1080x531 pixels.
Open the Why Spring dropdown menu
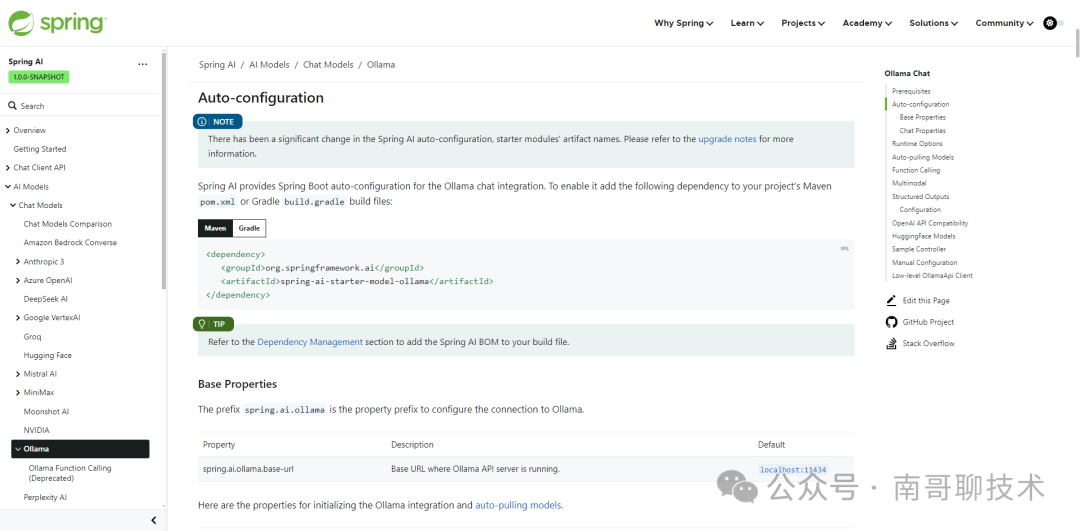pos(683,23)
